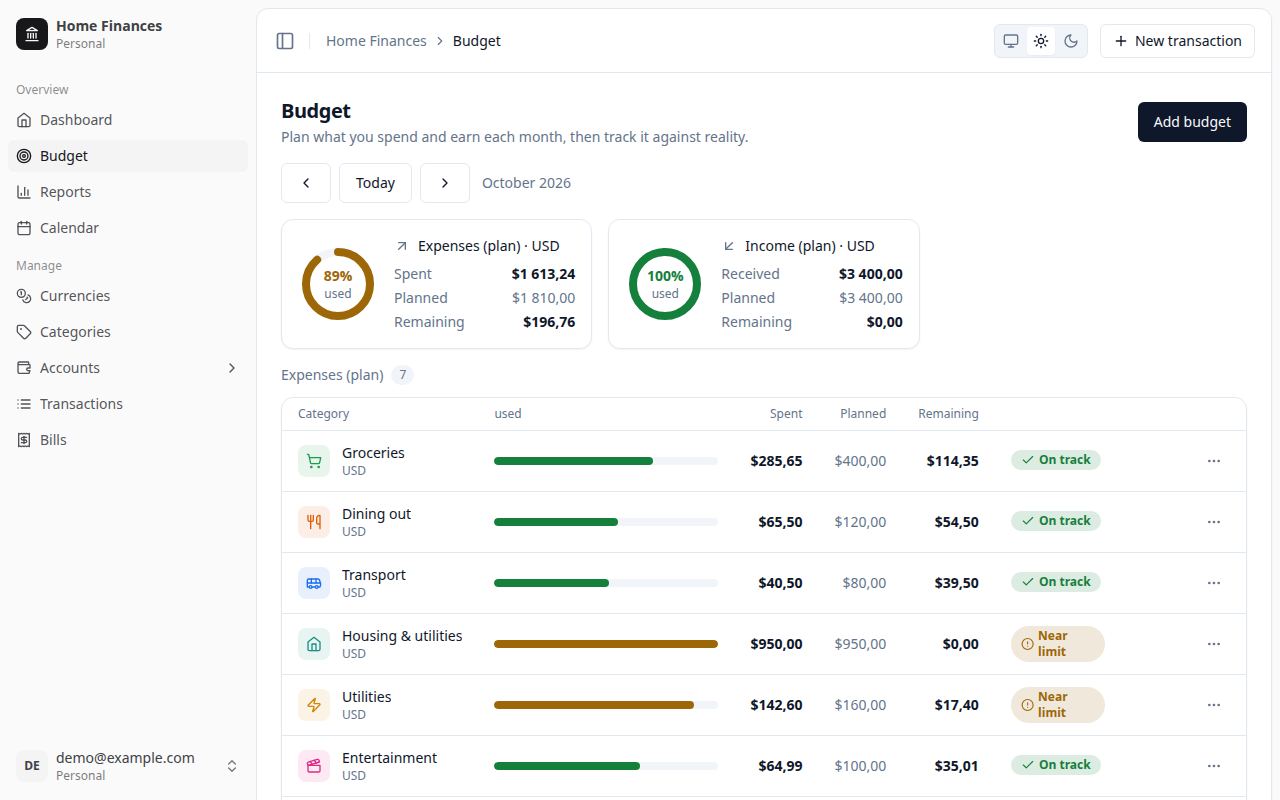The width and height of the screenshot is (1280, 800).
Task: Click the 89% used expenses ring
Action: pyautogui.click(x=338, y=284)
